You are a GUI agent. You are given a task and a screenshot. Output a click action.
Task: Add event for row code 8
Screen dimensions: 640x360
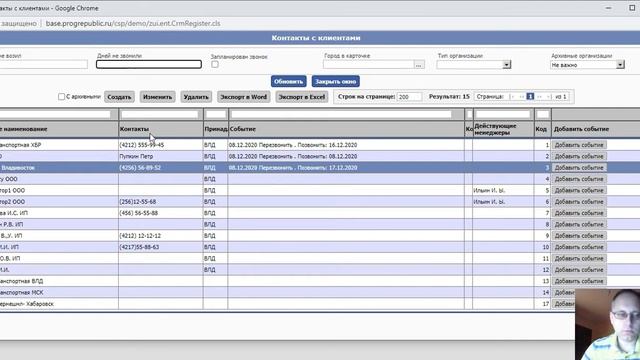coord(579,224)
